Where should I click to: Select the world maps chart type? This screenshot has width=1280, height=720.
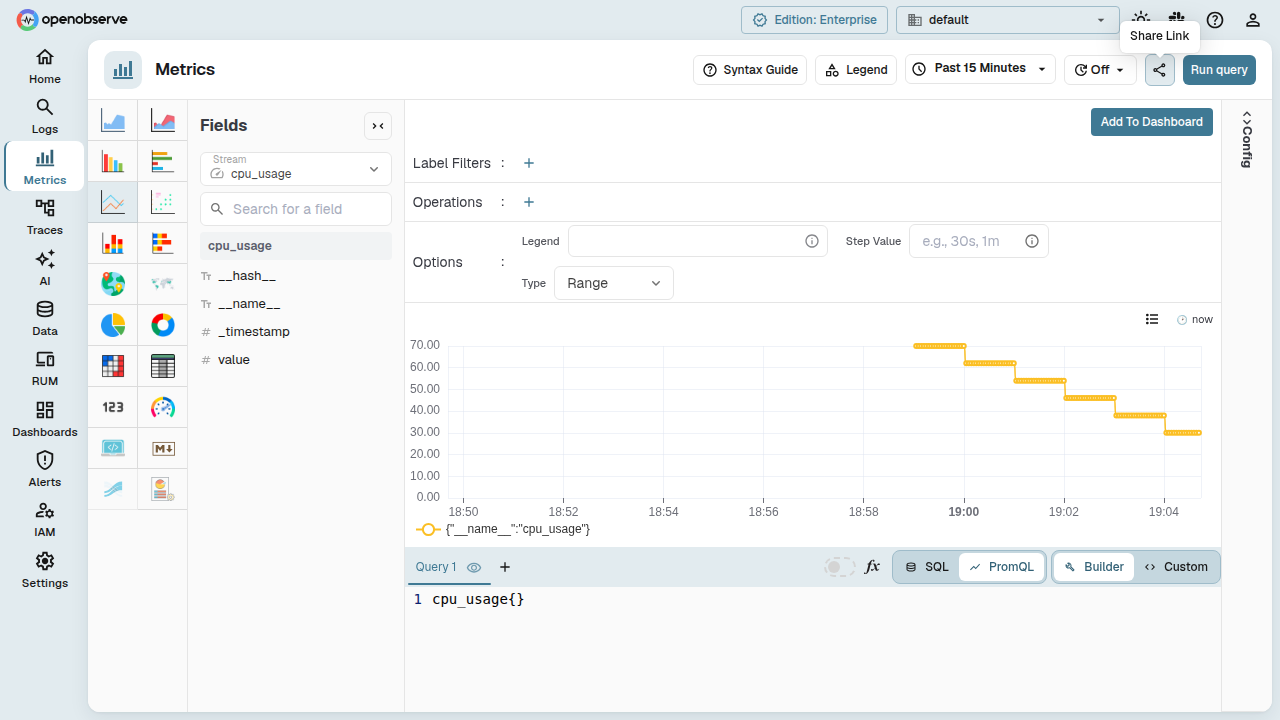(x=163, y=284)
